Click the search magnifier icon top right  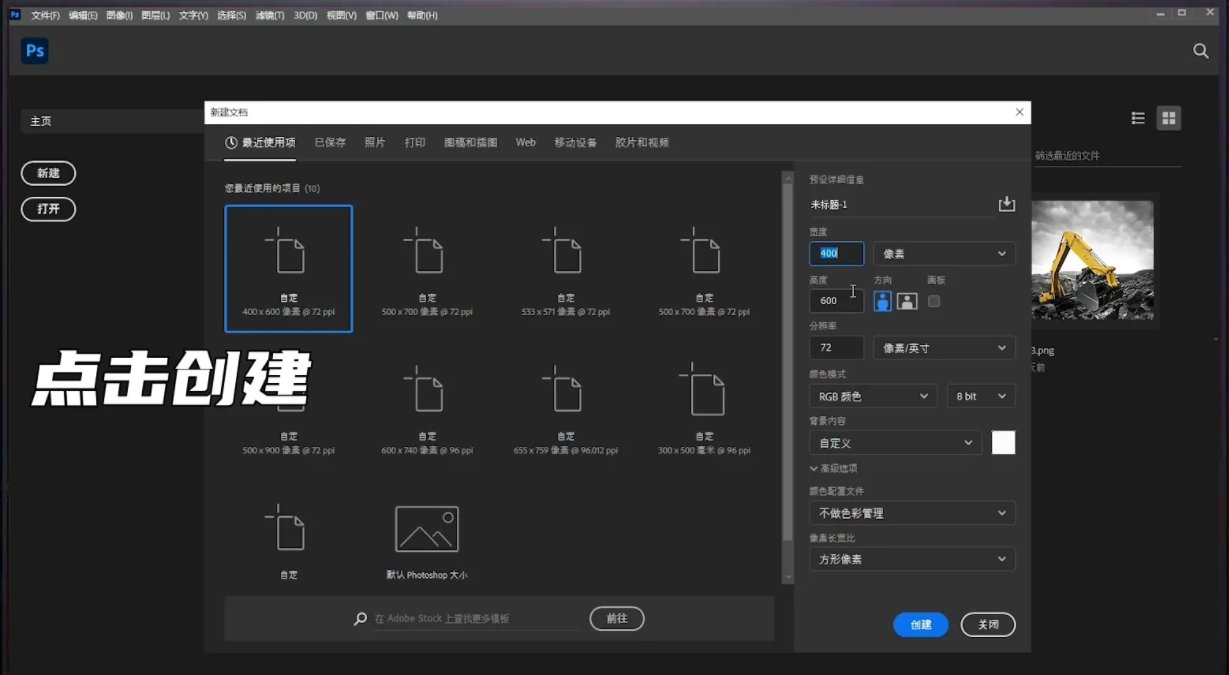coord(1200,50)
